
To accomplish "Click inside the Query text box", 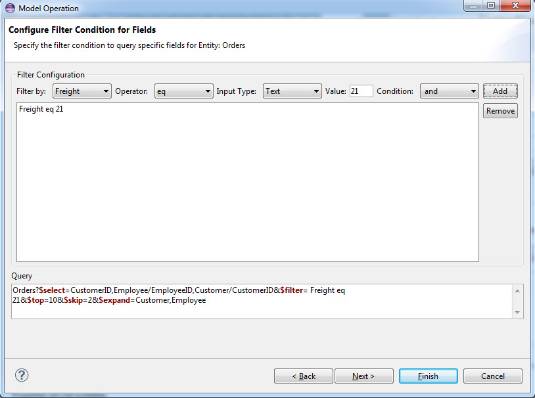I will [262, 301].
